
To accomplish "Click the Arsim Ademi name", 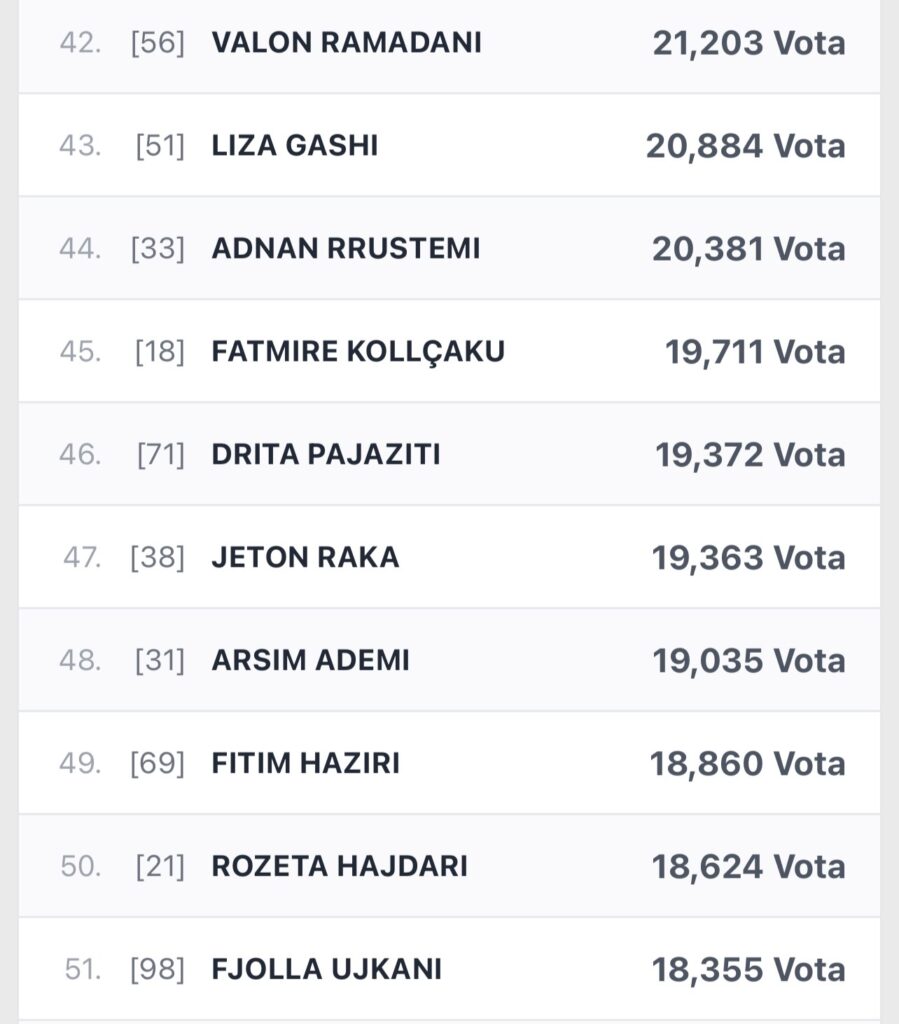I will click(311, 661).
